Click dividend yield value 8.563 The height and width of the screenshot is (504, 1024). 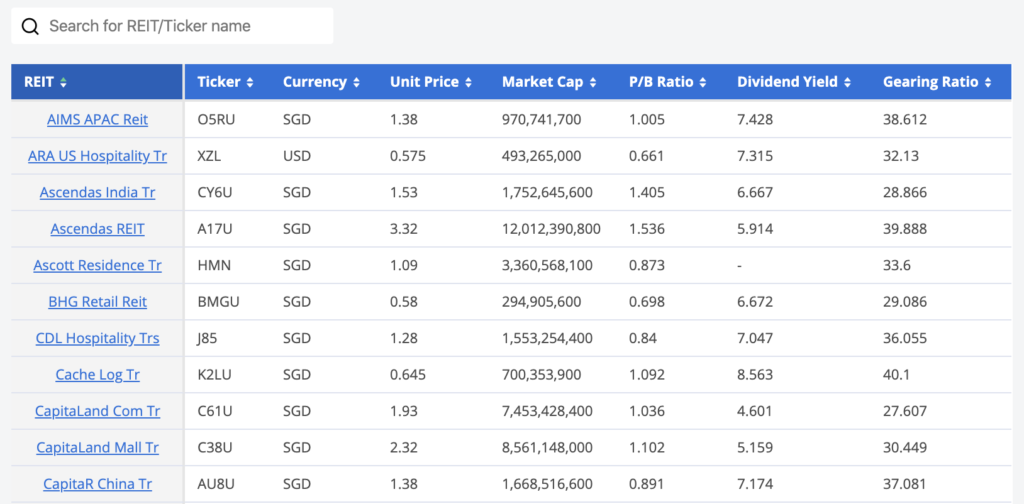pyautogui.click(x=755, y=375)
